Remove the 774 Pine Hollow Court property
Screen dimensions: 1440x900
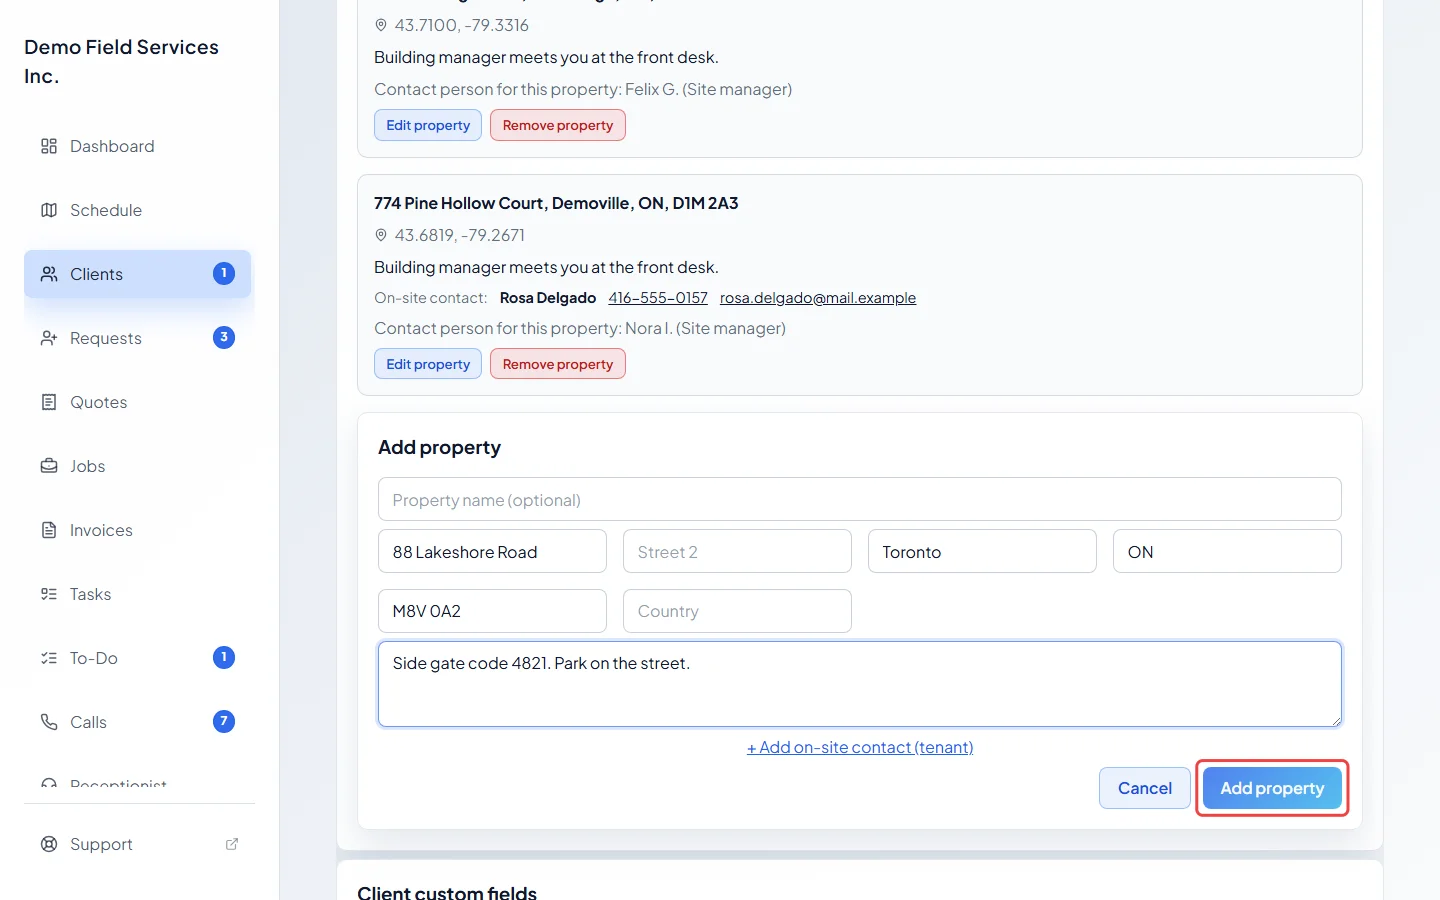[558, 364]
